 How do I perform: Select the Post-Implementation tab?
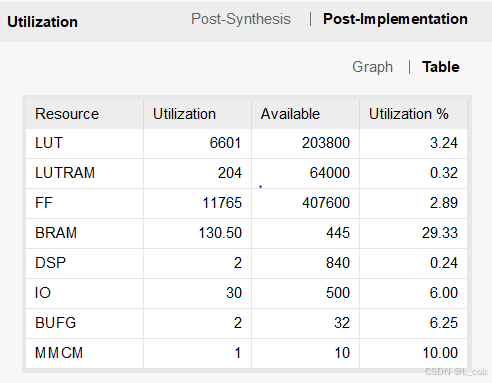pyautogui.click(x=395, y=19)
